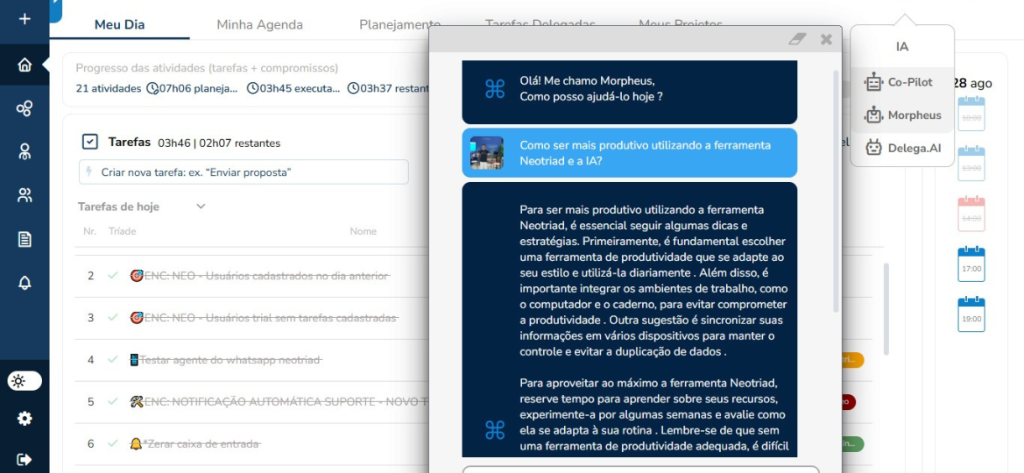Open the document icon in sidebar

coord(24,239)
